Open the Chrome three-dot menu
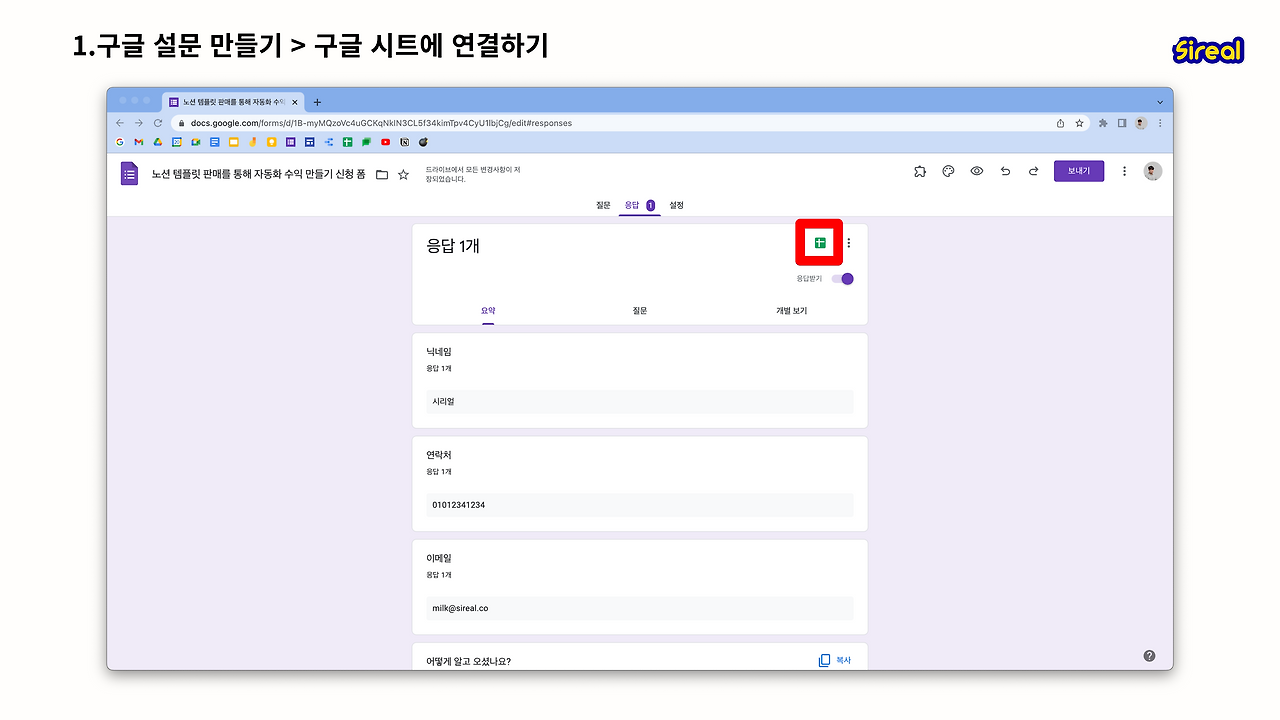The height and width of the screenshot is (720, 1280). [1160, 123]
